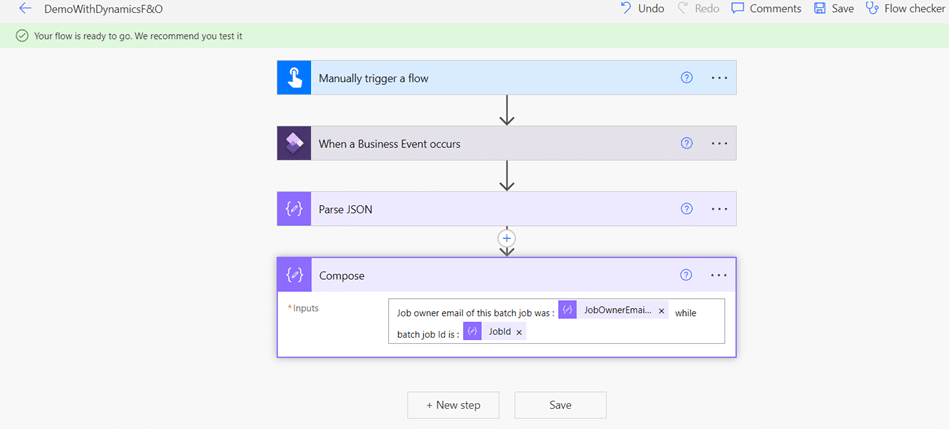This screenshot has width=949, height=429.
Task: Click the Parse JSON step icon
Action: coord(295,209)
